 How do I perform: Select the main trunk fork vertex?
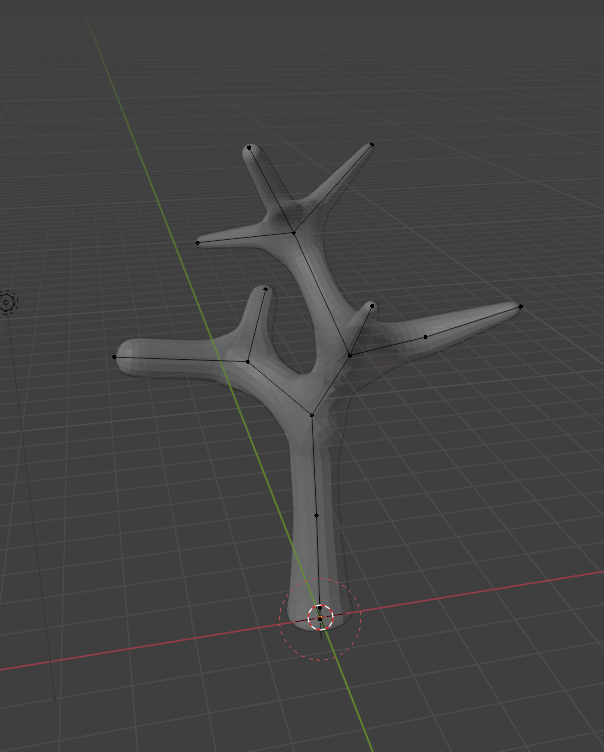[312, 414]
